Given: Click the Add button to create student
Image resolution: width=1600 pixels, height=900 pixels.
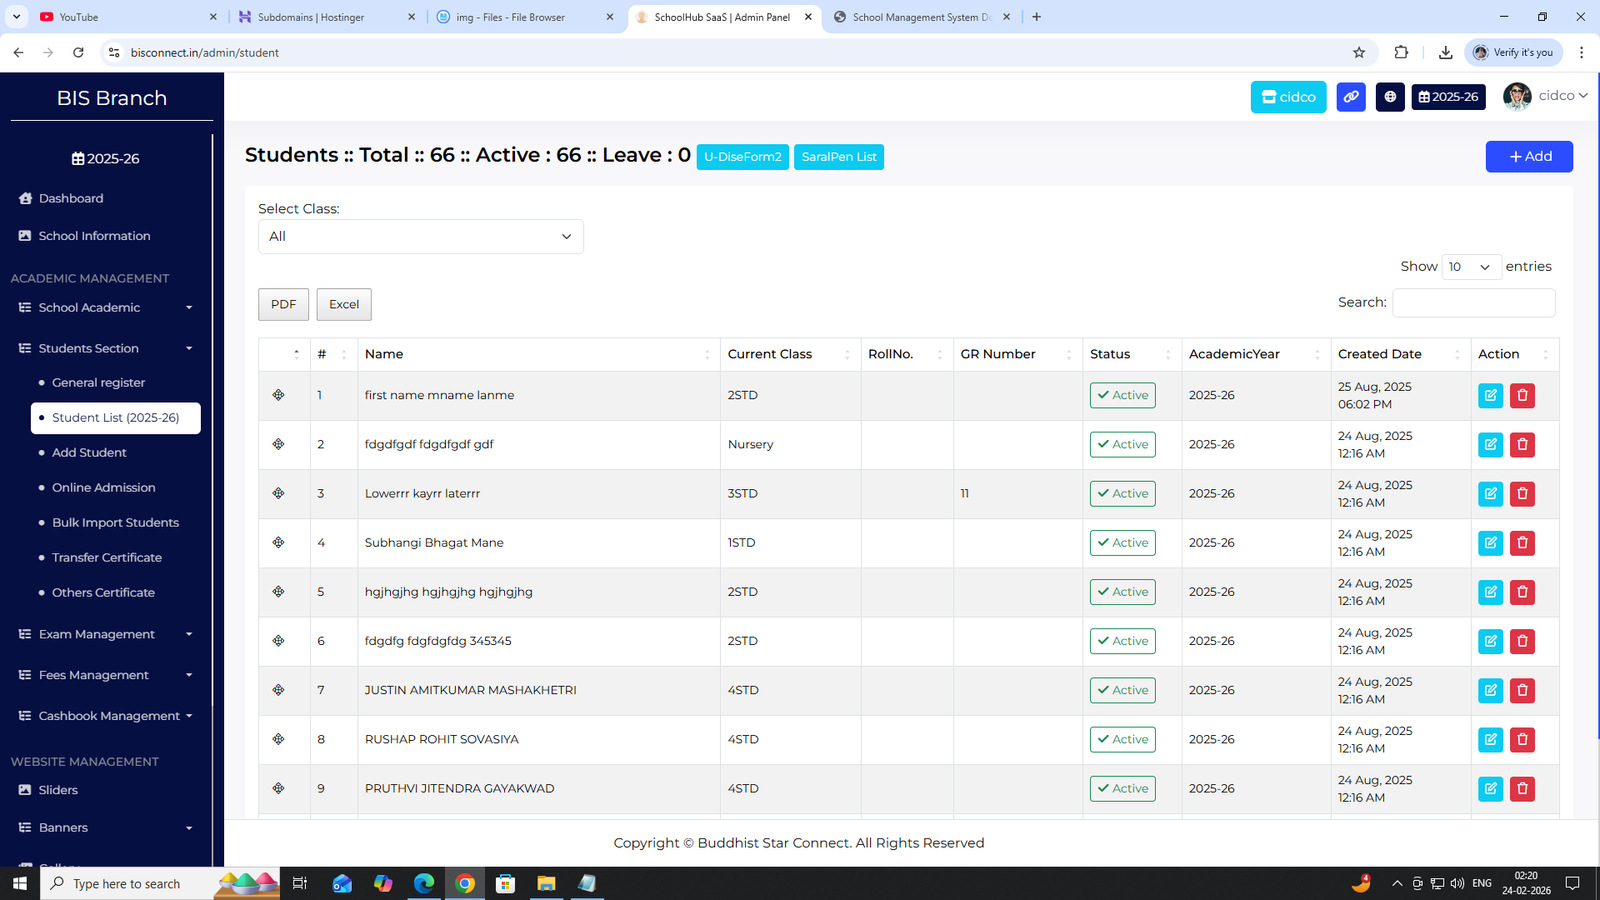Looking at the screenshot, I should 1528,157.
